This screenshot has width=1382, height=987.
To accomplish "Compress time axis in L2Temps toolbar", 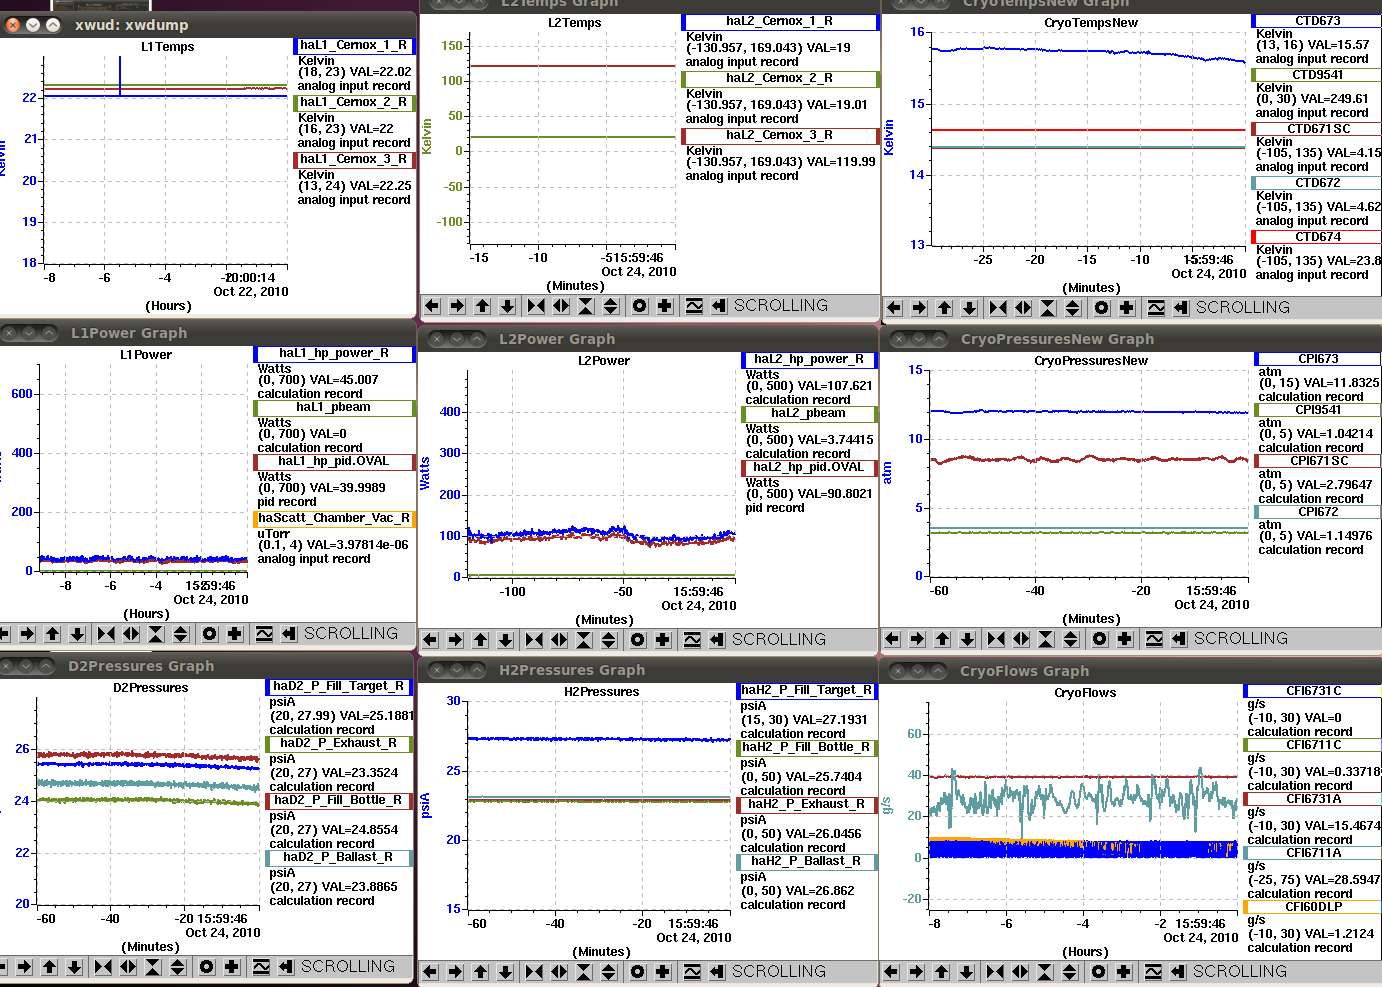I will tap(536, 306).
